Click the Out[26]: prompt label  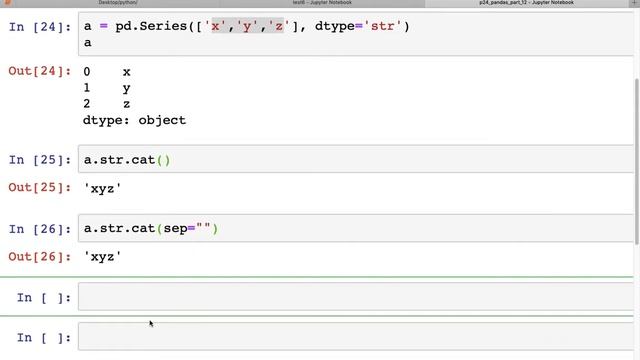point(40,257)
